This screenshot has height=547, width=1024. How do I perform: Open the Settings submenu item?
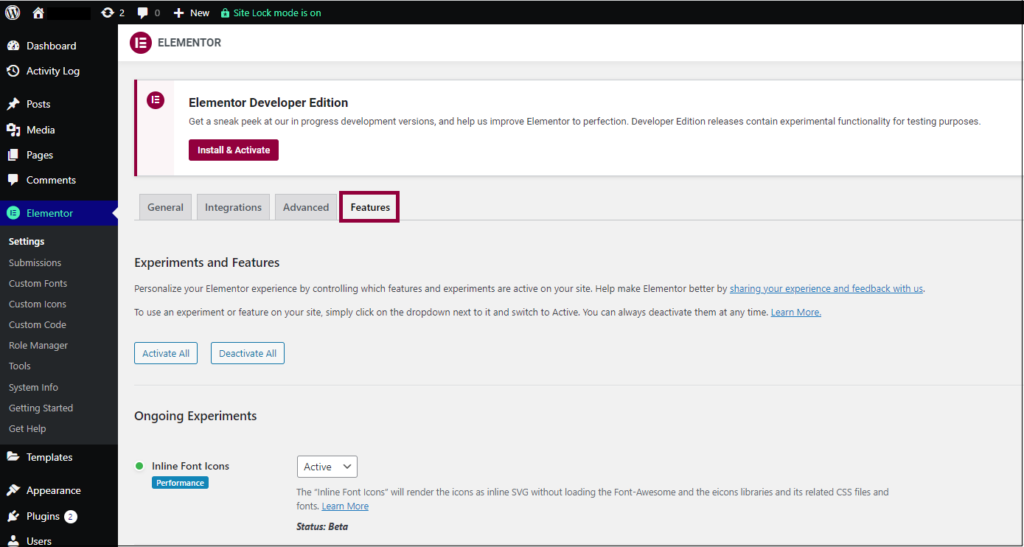[27, 242]
